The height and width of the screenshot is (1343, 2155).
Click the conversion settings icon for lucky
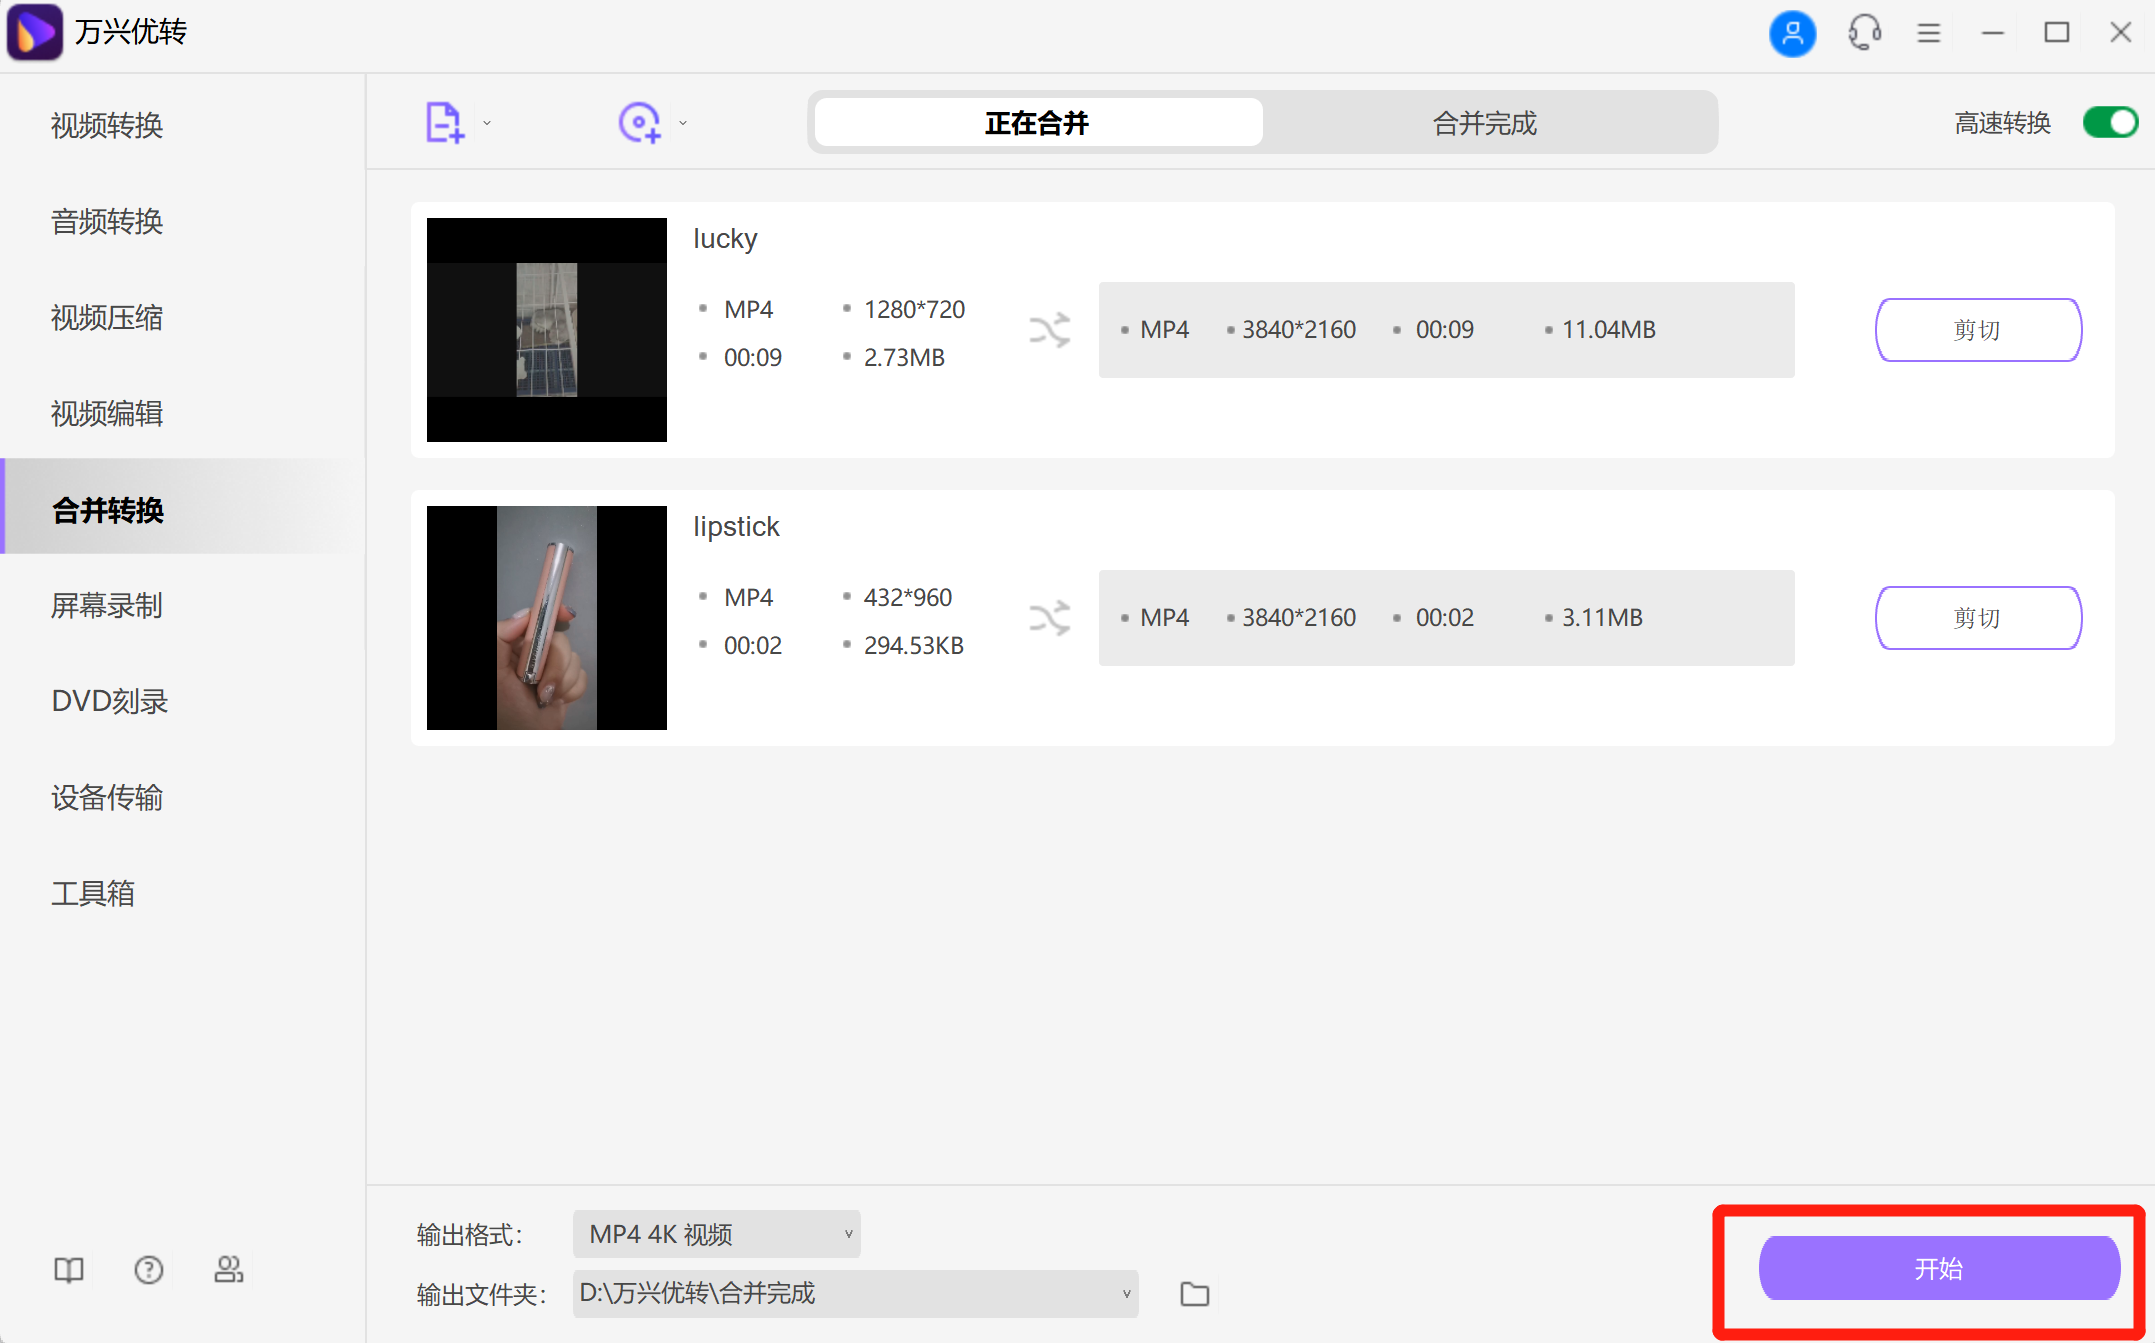pyautogui.click(x=1049, y=330)
